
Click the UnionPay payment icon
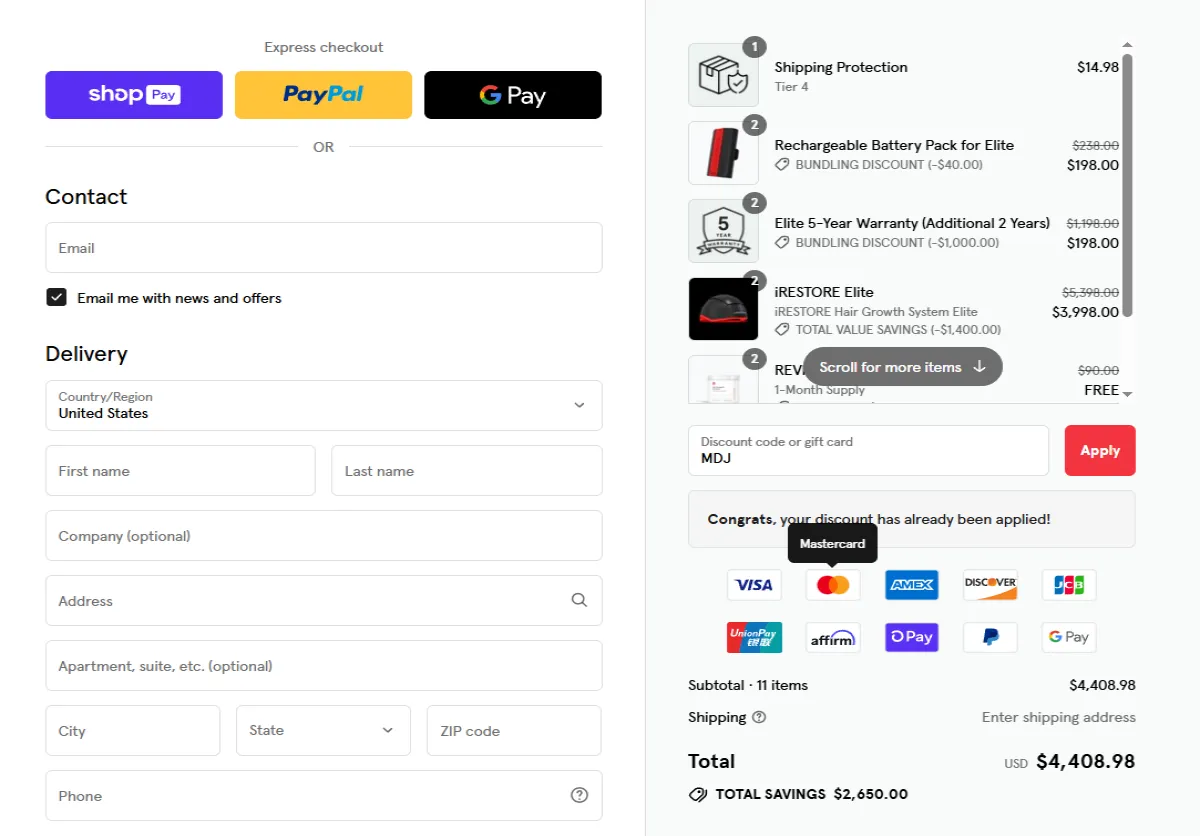coord(754,637)
